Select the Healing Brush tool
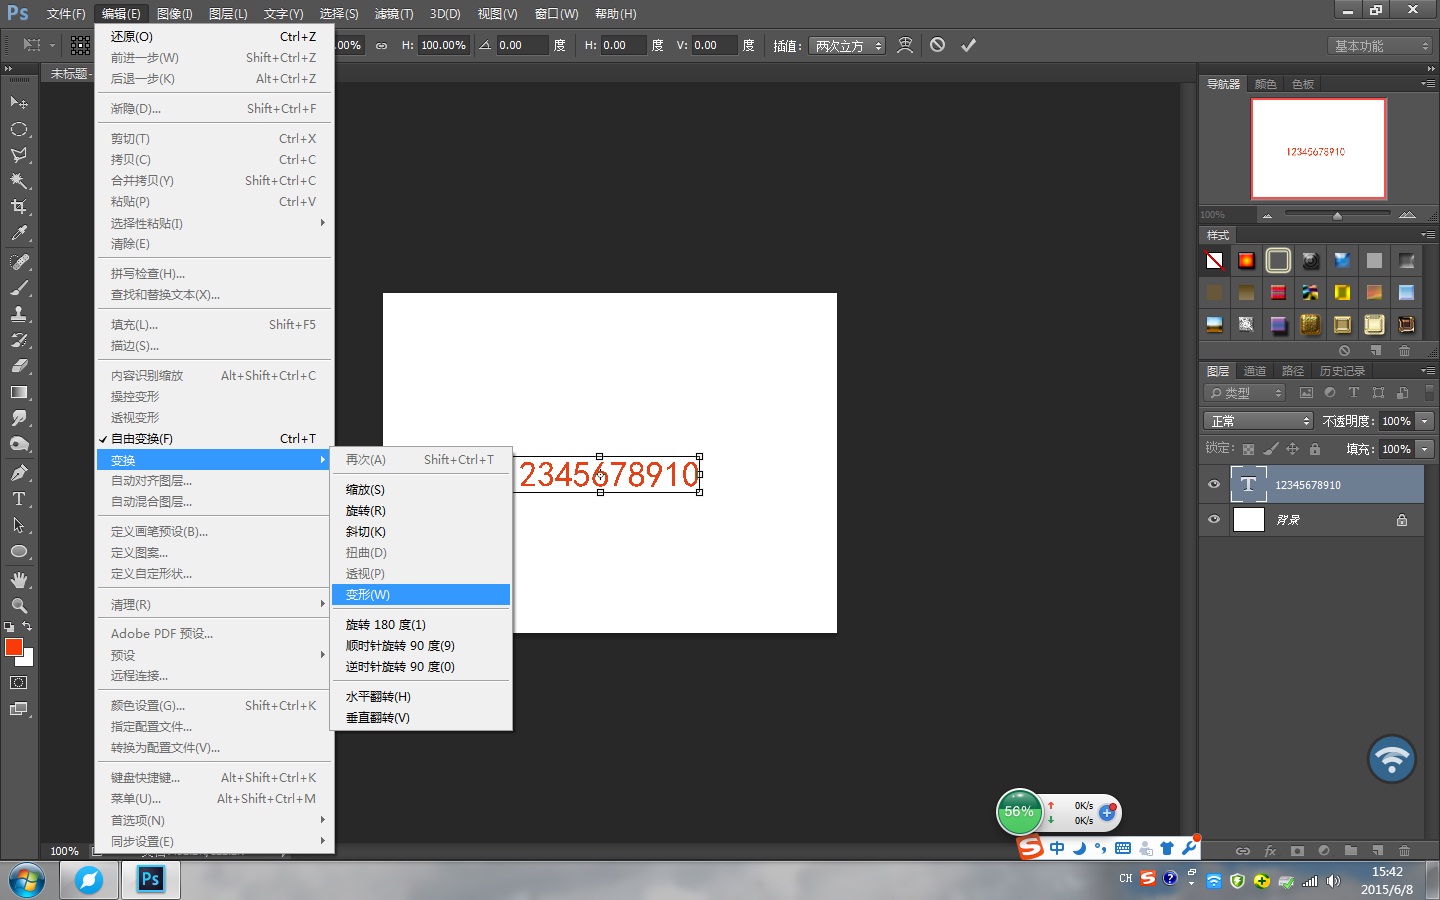Image resolution: width=1440 pixels, height=900 pixels. (x=19, y=262)
